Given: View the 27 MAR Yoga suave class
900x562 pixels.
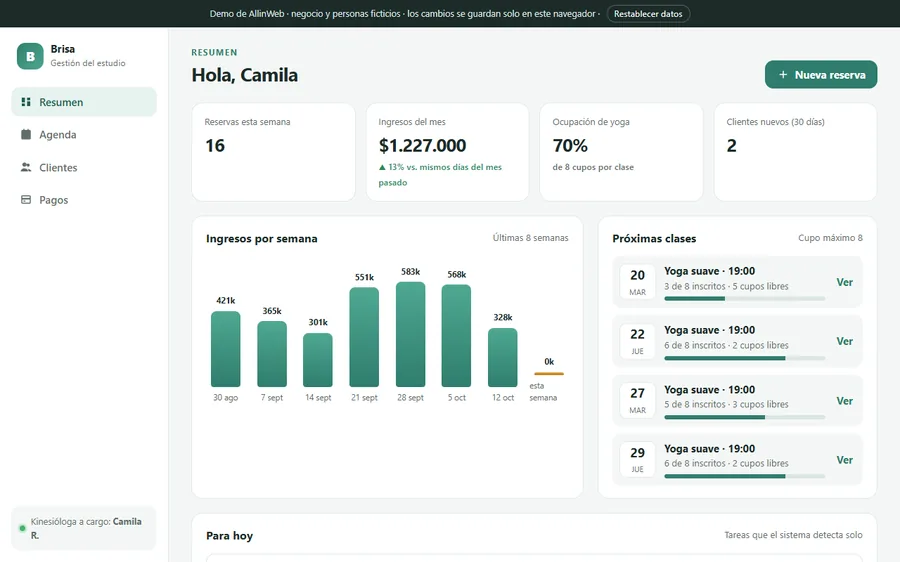Looking at the screenshot, I should pos(844,401).
